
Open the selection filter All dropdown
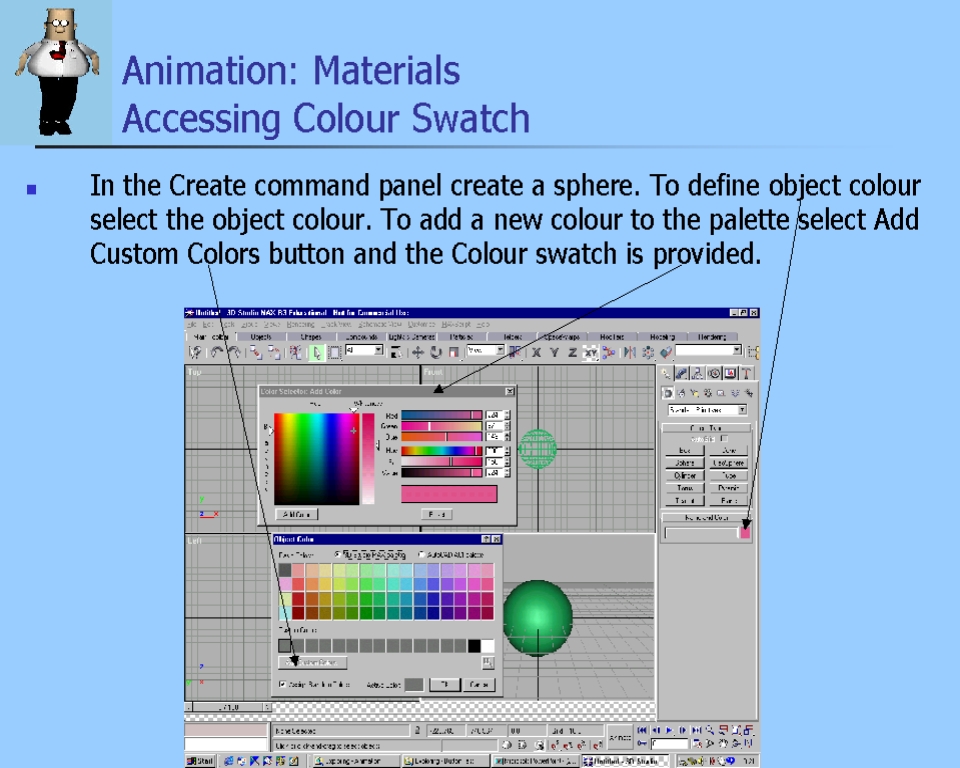pyautogui.click(x=379, y=351)
